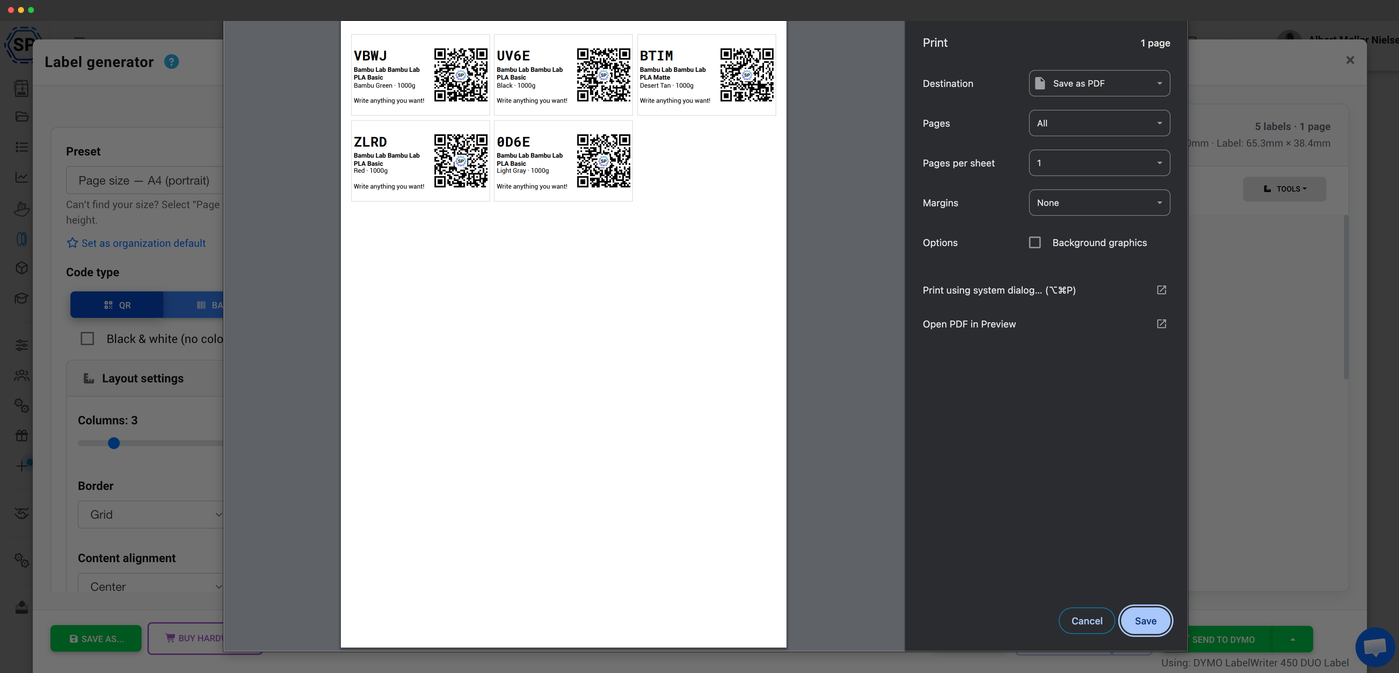Open the Pages dropdown set to All
Viewport: 1400px width, 673px height.
click(x=1099, y=123)
